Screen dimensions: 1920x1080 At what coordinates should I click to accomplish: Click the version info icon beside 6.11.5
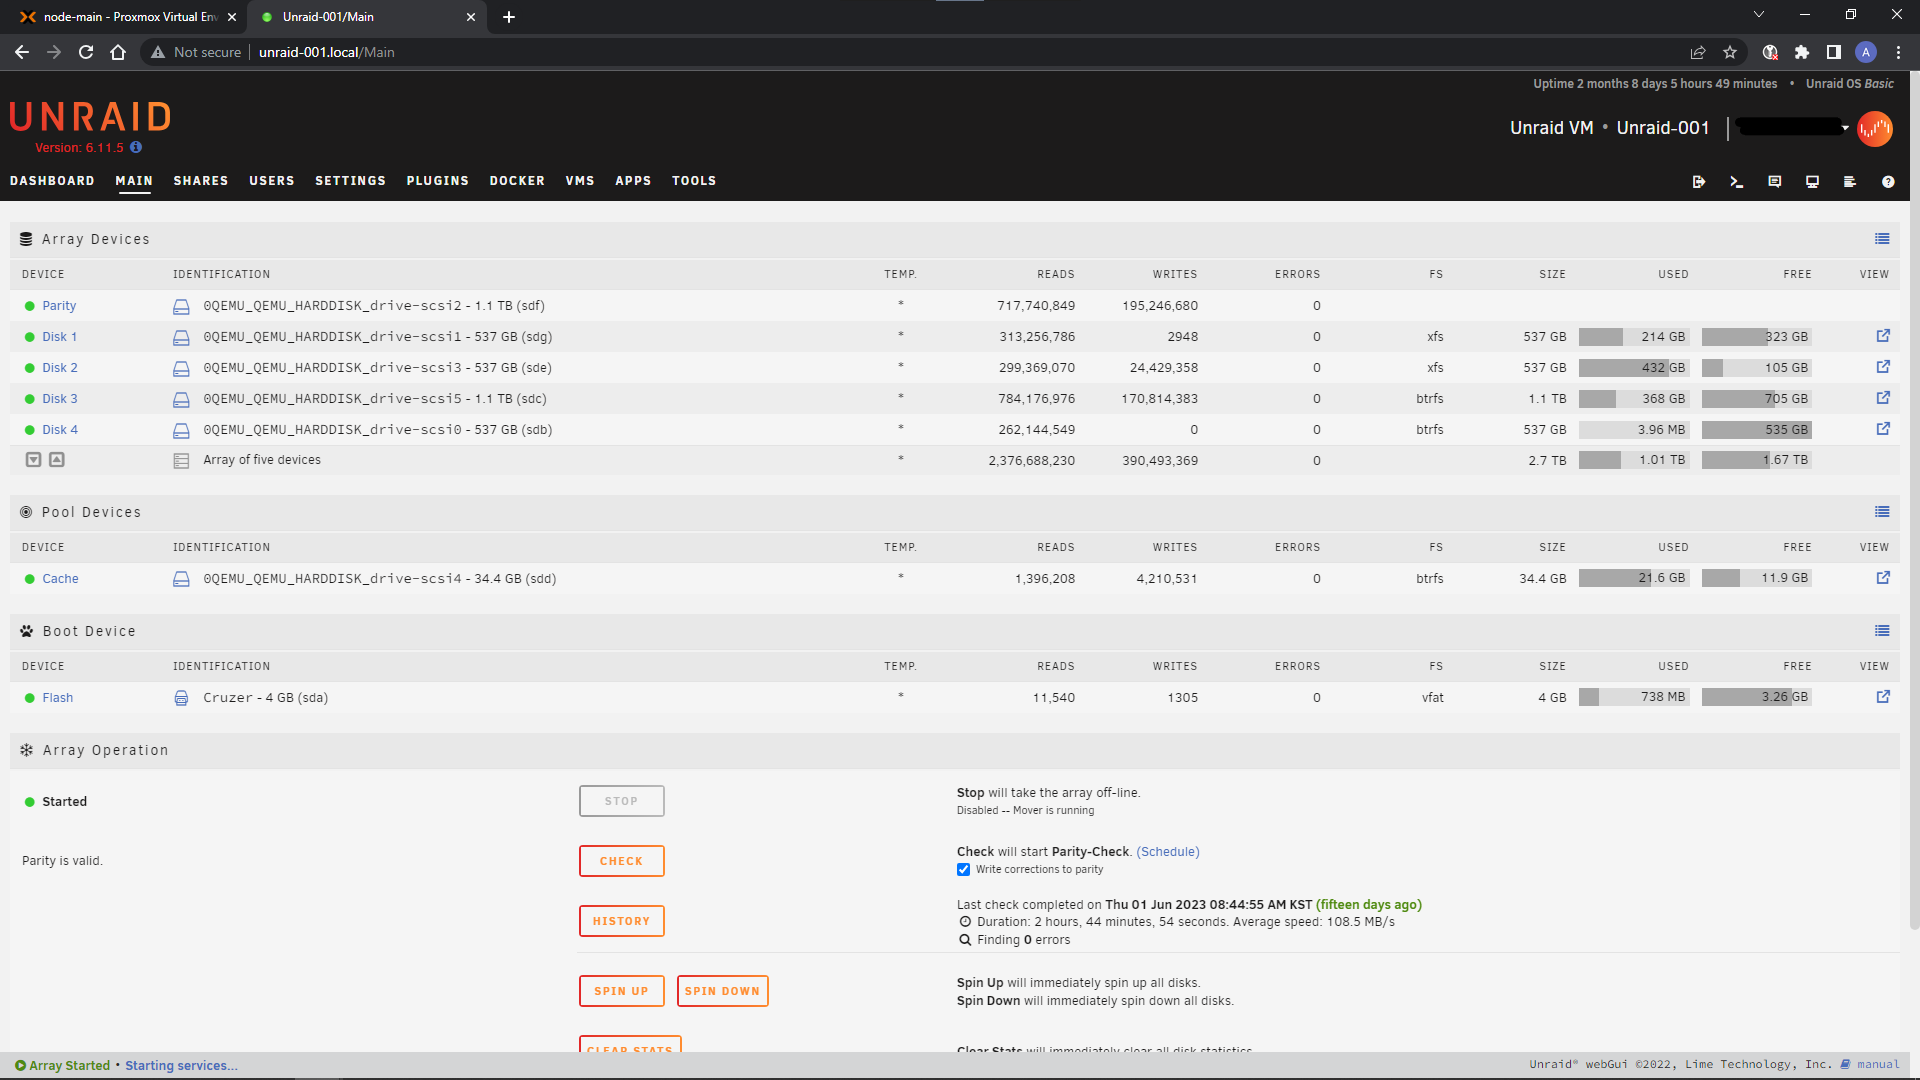click(136, 147)
